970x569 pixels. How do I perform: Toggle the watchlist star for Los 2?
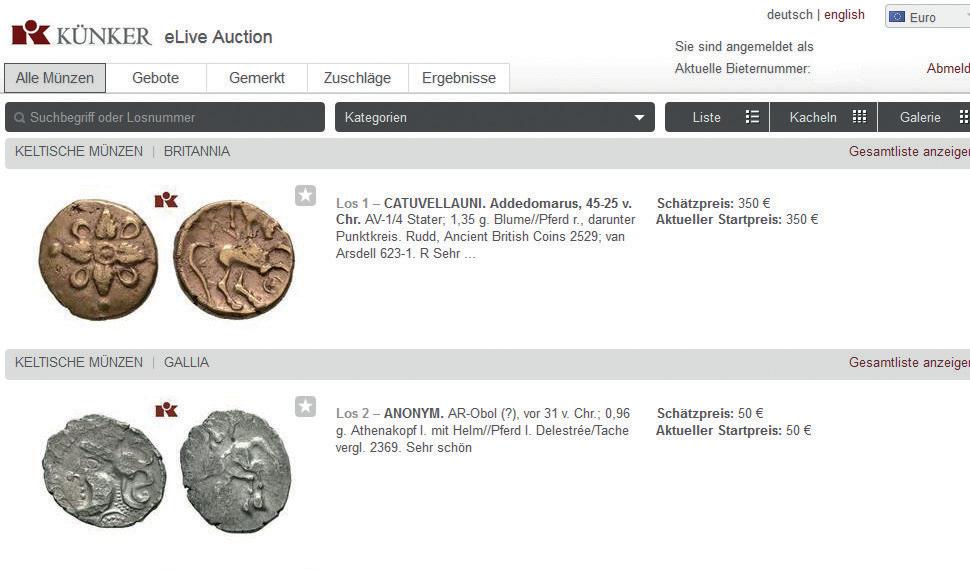305,406
